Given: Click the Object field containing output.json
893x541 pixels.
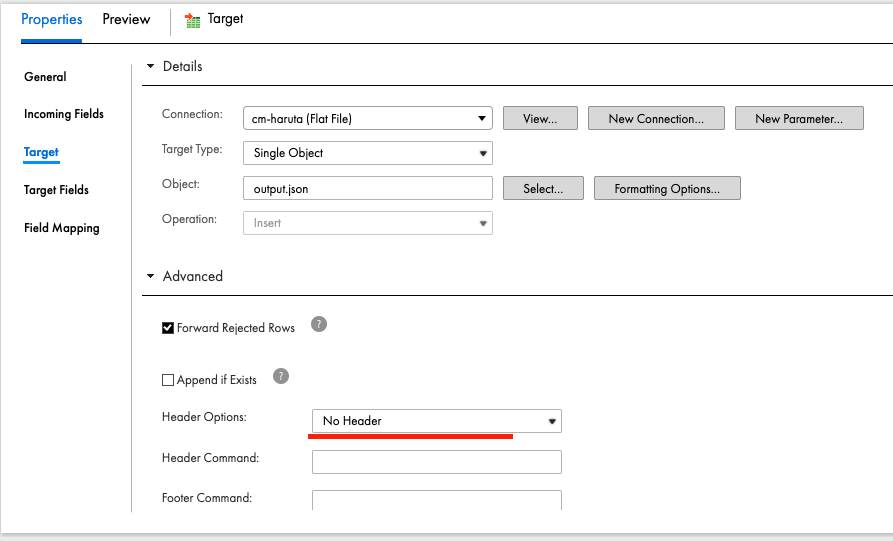Looking at the screenshot, I should [x=368, y=188].
